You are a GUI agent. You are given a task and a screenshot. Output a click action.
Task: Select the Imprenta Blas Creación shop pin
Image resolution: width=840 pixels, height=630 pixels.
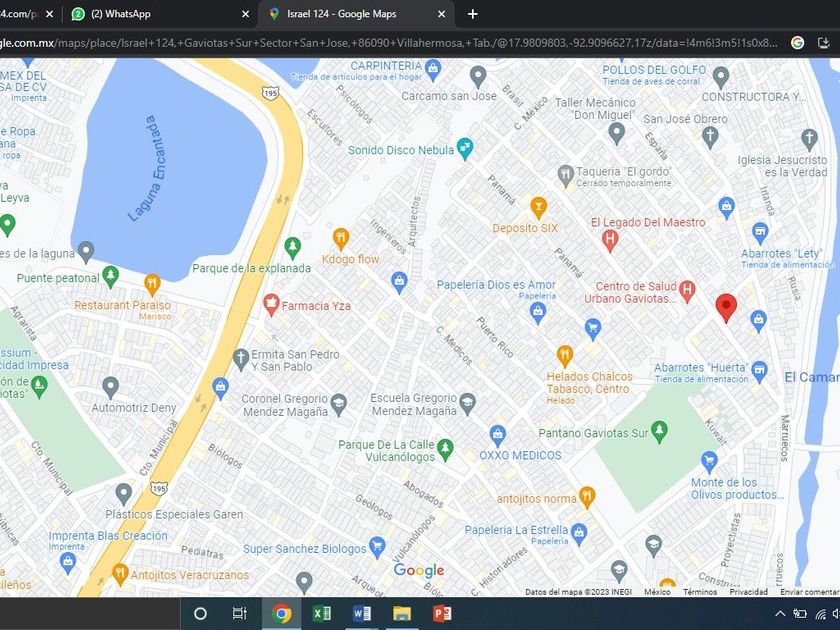pos(68,563)
